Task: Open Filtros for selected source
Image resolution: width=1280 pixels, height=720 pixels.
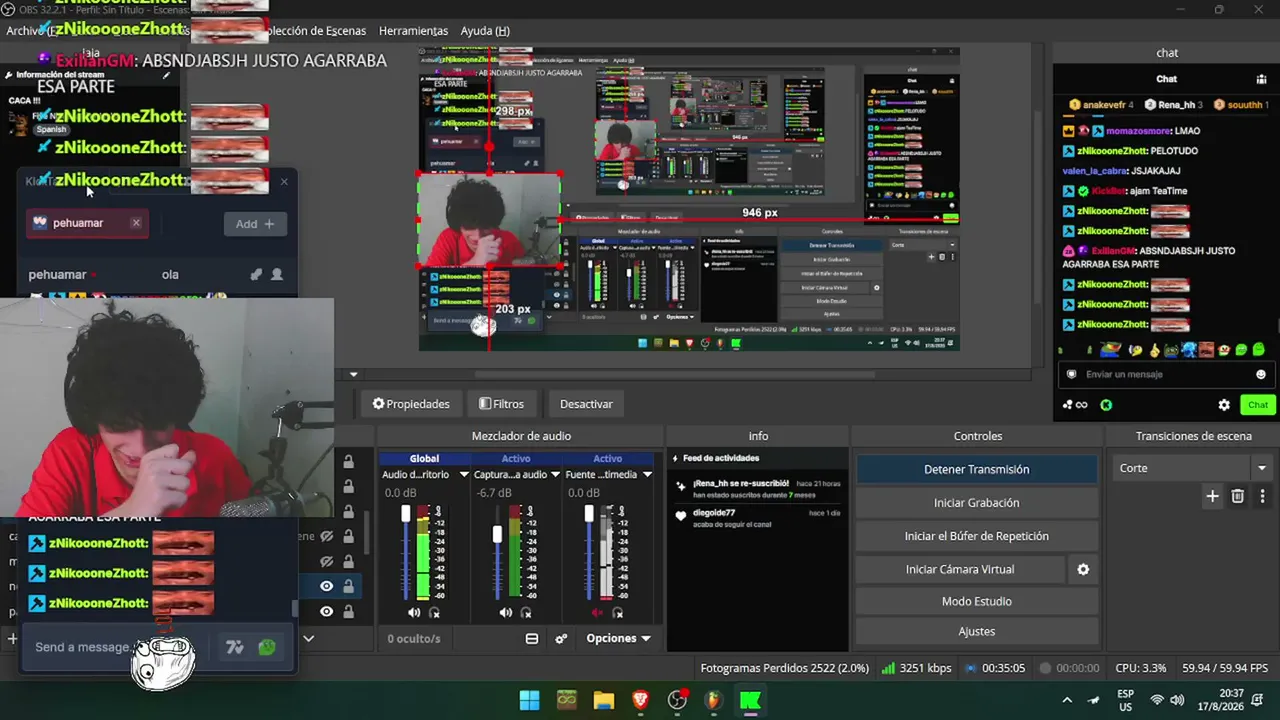Action: [501, 404]
